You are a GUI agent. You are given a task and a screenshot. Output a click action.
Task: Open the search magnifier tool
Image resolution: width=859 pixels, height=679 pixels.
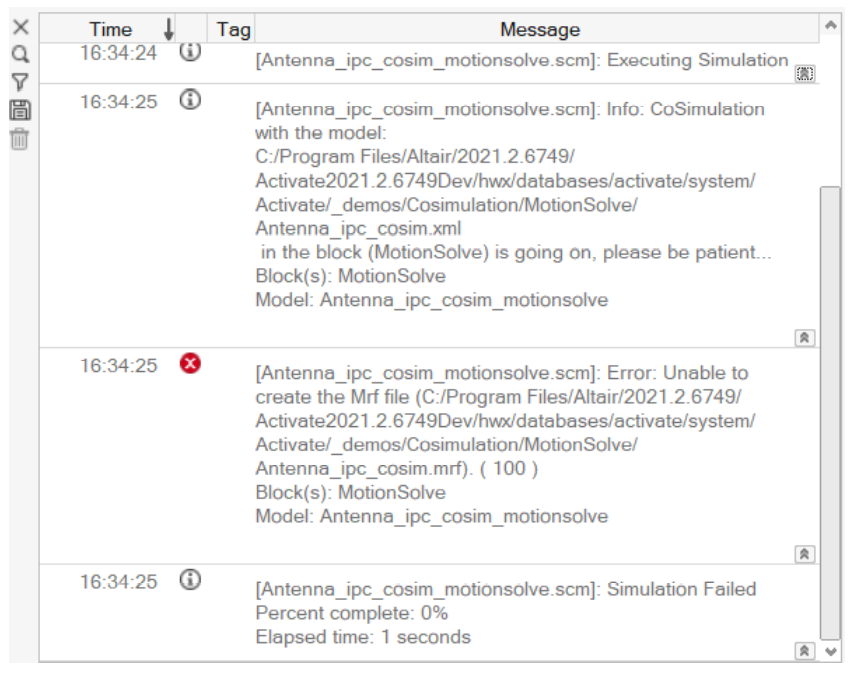[x=20, y=54]
